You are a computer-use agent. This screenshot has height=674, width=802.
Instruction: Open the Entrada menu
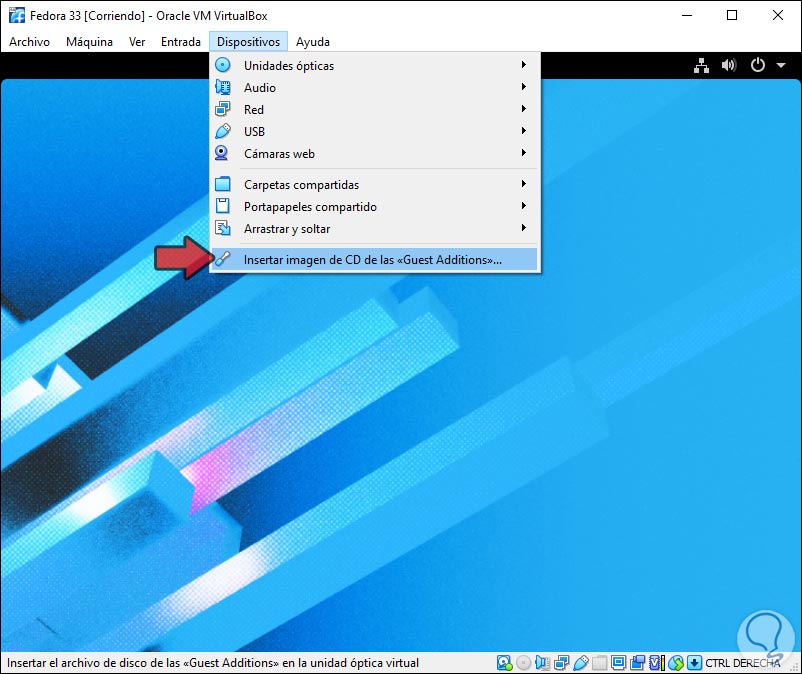(x=181, y=42)
